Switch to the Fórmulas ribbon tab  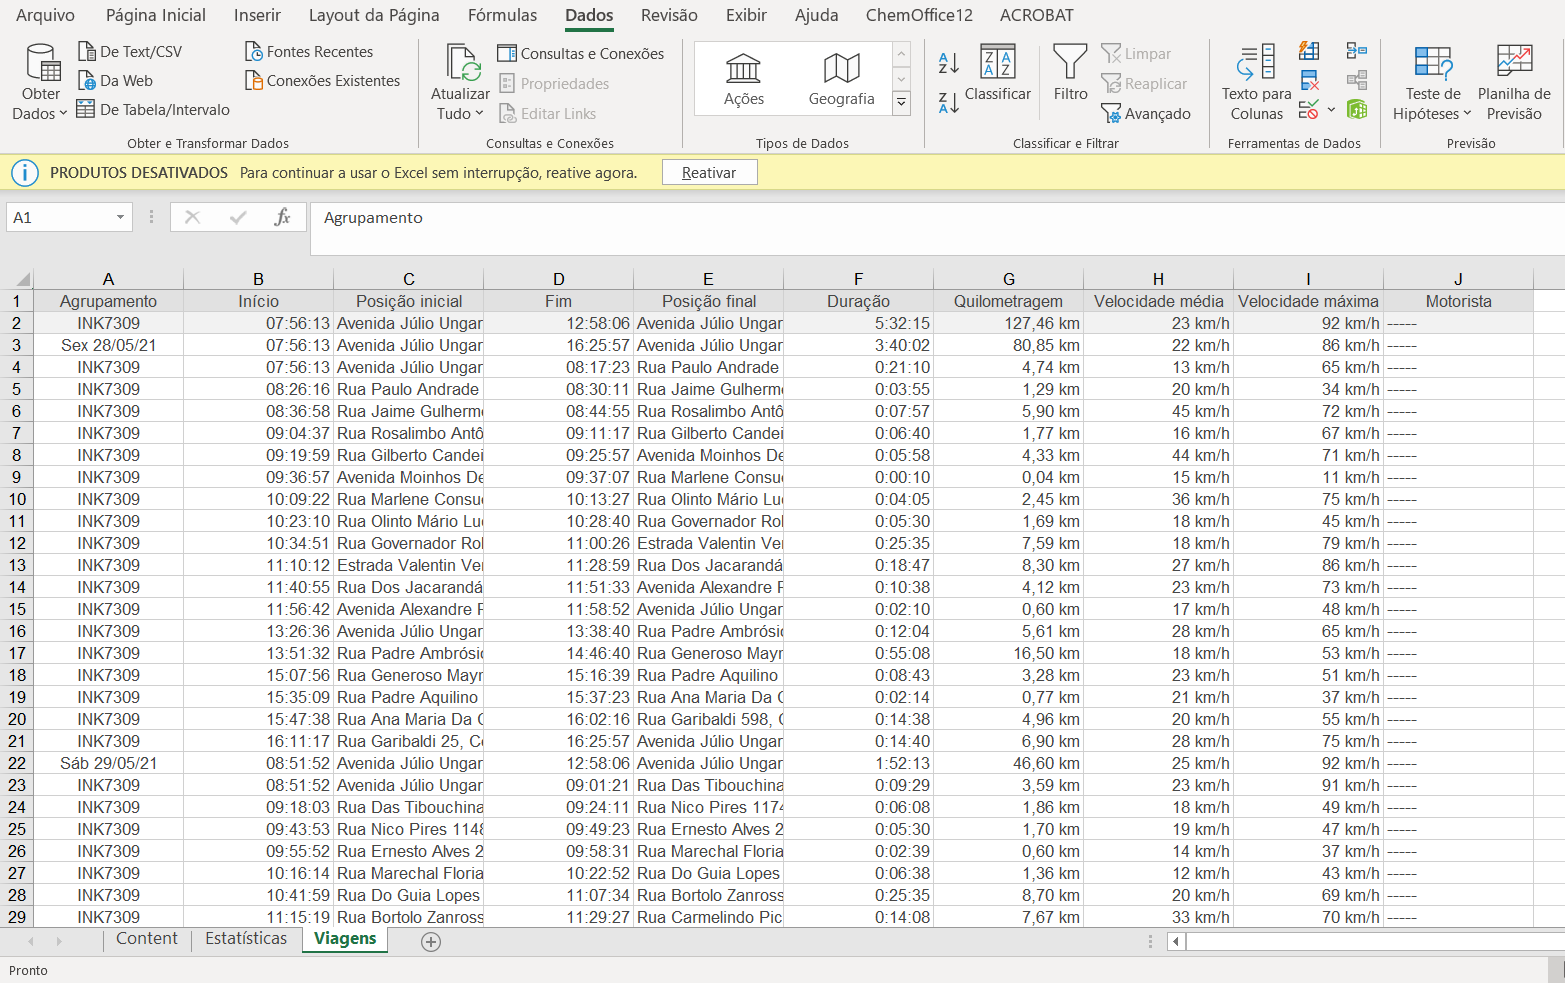coord(502,15)
